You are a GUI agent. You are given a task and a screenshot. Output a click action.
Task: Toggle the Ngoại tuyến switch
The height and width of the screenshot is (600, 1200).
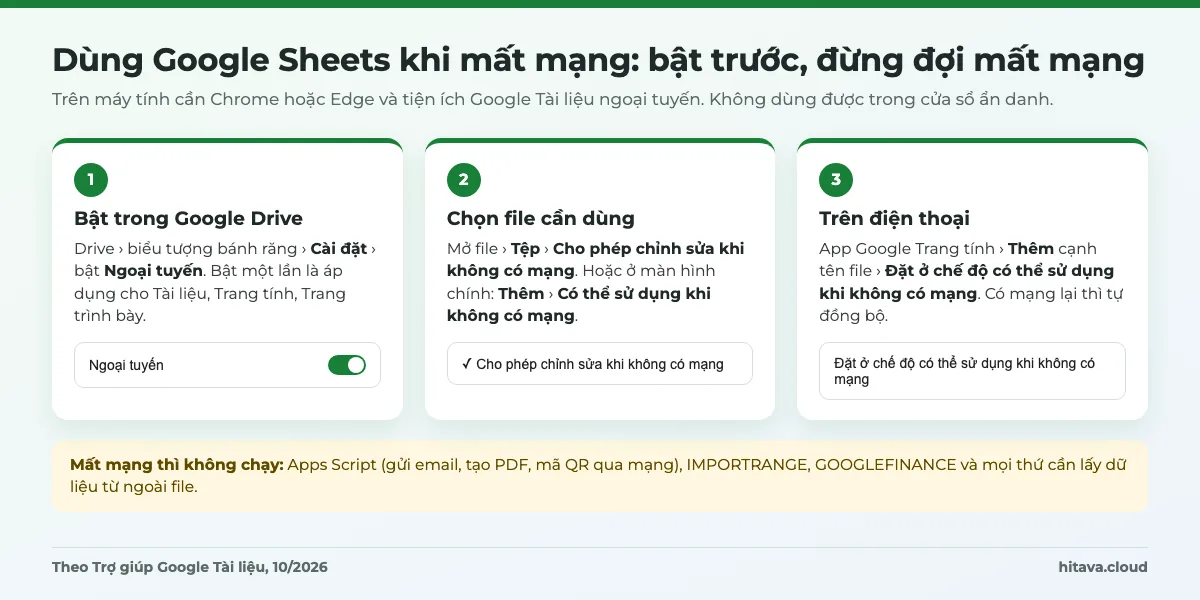(x=347, y=365)
